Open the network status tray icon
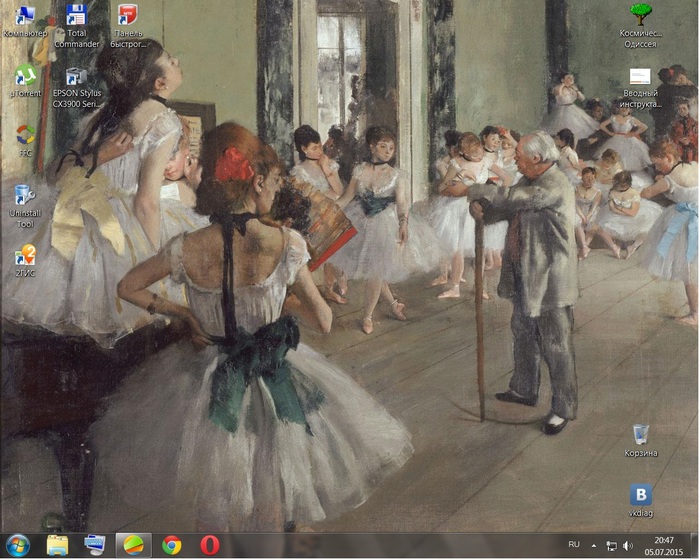This screenshot has width=700, height=560. click(611, 546)
